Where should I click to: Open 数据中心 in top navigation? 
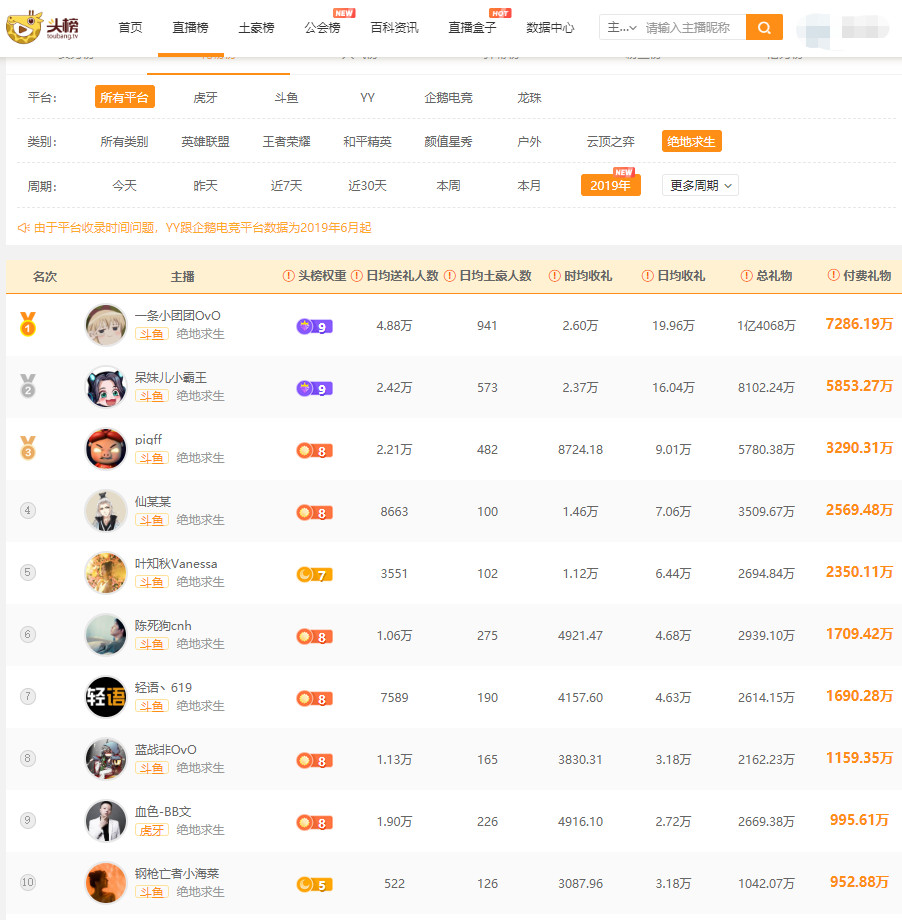pyautogui.click(x=550, y=28)
